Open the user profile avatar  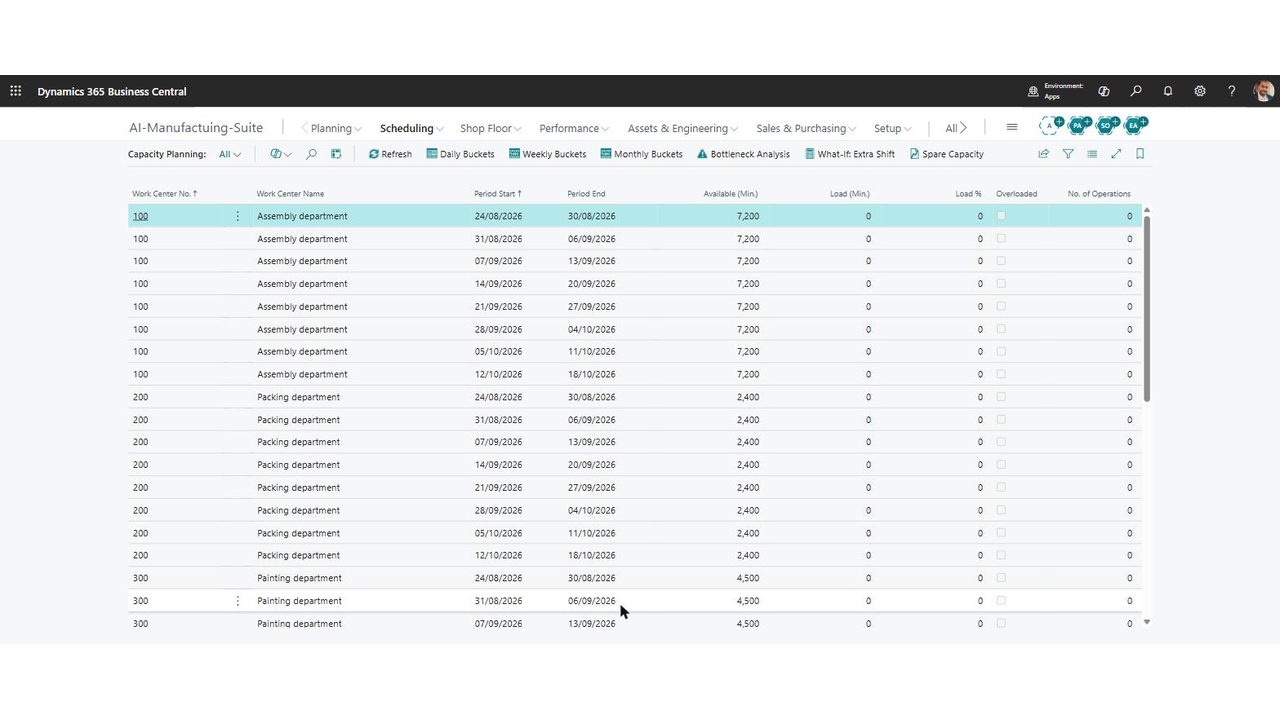click(1263, 91)
